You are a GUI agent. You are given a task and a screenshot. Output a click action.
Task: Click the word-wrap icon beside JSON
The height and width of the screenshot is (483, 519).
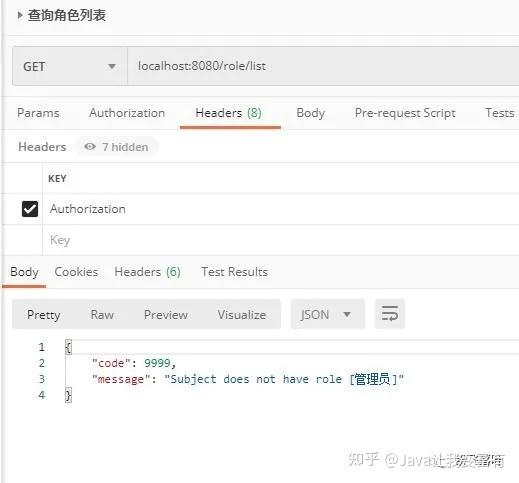(390, 314)
